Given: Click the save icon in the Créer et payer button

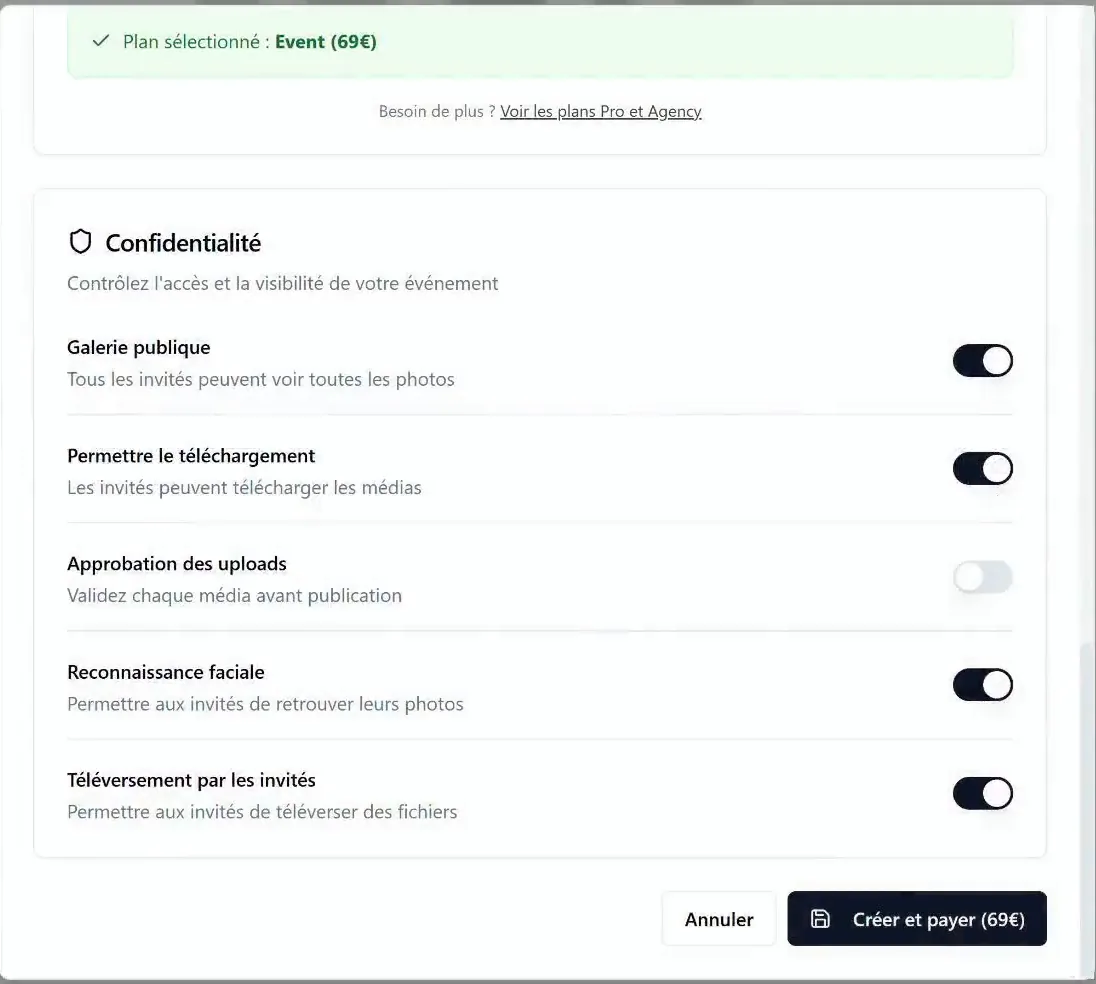Looking at the screenshot, I should click(x=820, y=919).
